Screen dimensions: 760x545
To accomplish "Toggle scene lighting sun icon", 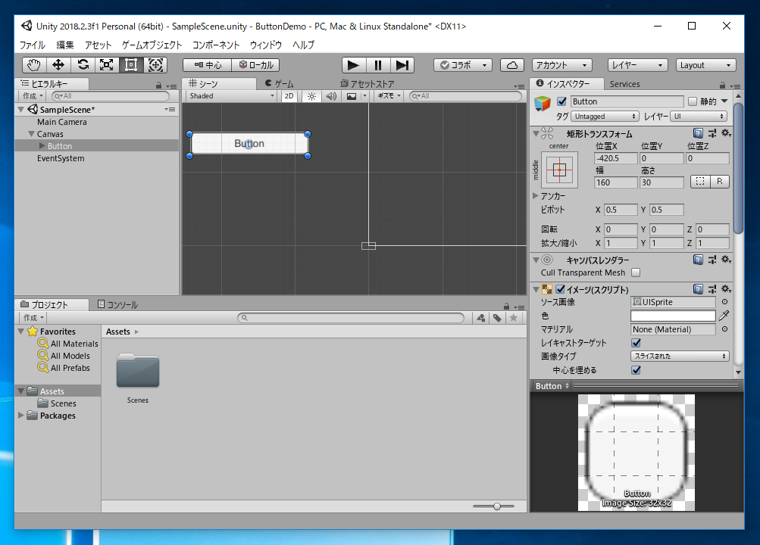I will (312, 96).
